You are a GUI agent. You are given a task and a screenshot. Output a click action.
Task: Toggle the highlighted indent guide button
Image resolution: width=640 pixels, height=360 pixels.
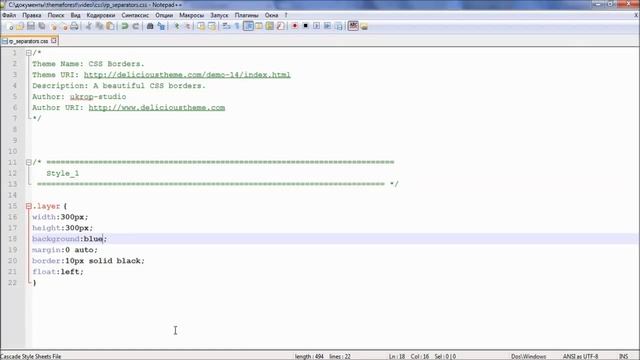[x=248, y=27]
